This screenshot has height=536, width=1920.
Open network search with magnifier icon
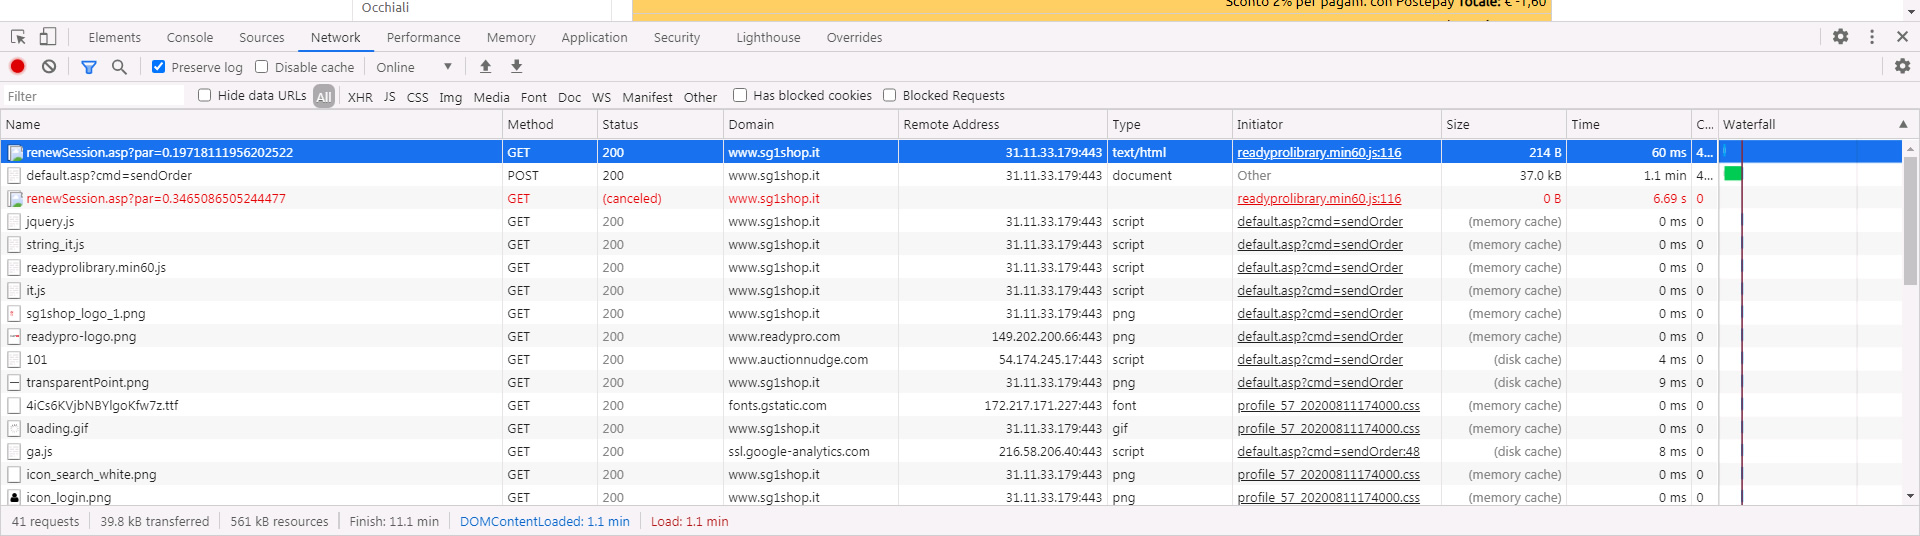coord(119,67)
